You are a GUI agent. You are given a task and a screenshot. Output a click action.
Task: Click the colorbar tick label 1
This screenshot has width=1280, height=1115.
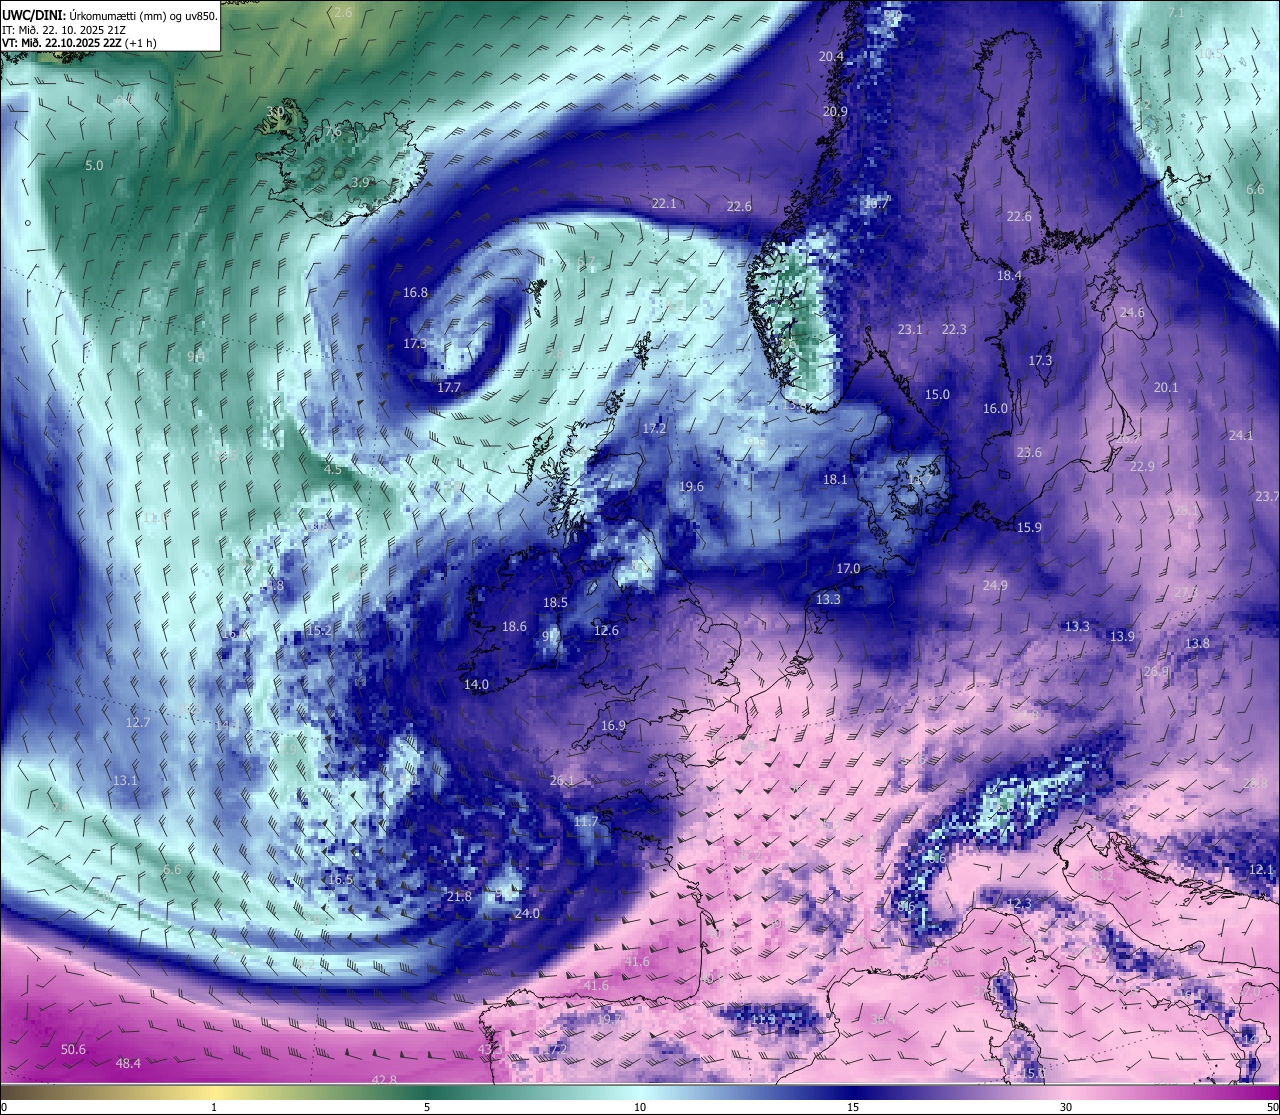coord(214,1107)
